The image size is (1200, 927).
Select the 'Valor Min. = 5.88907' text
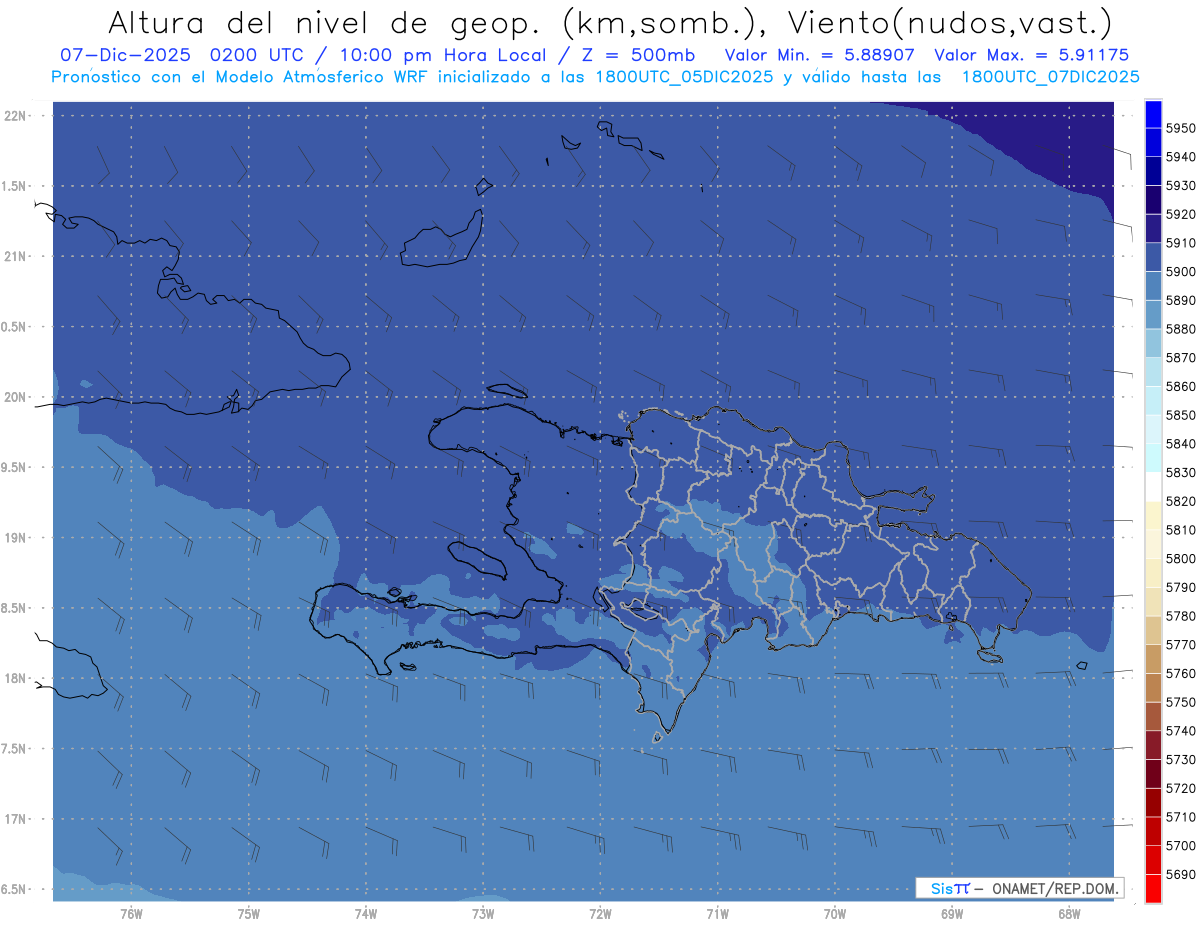819,55
